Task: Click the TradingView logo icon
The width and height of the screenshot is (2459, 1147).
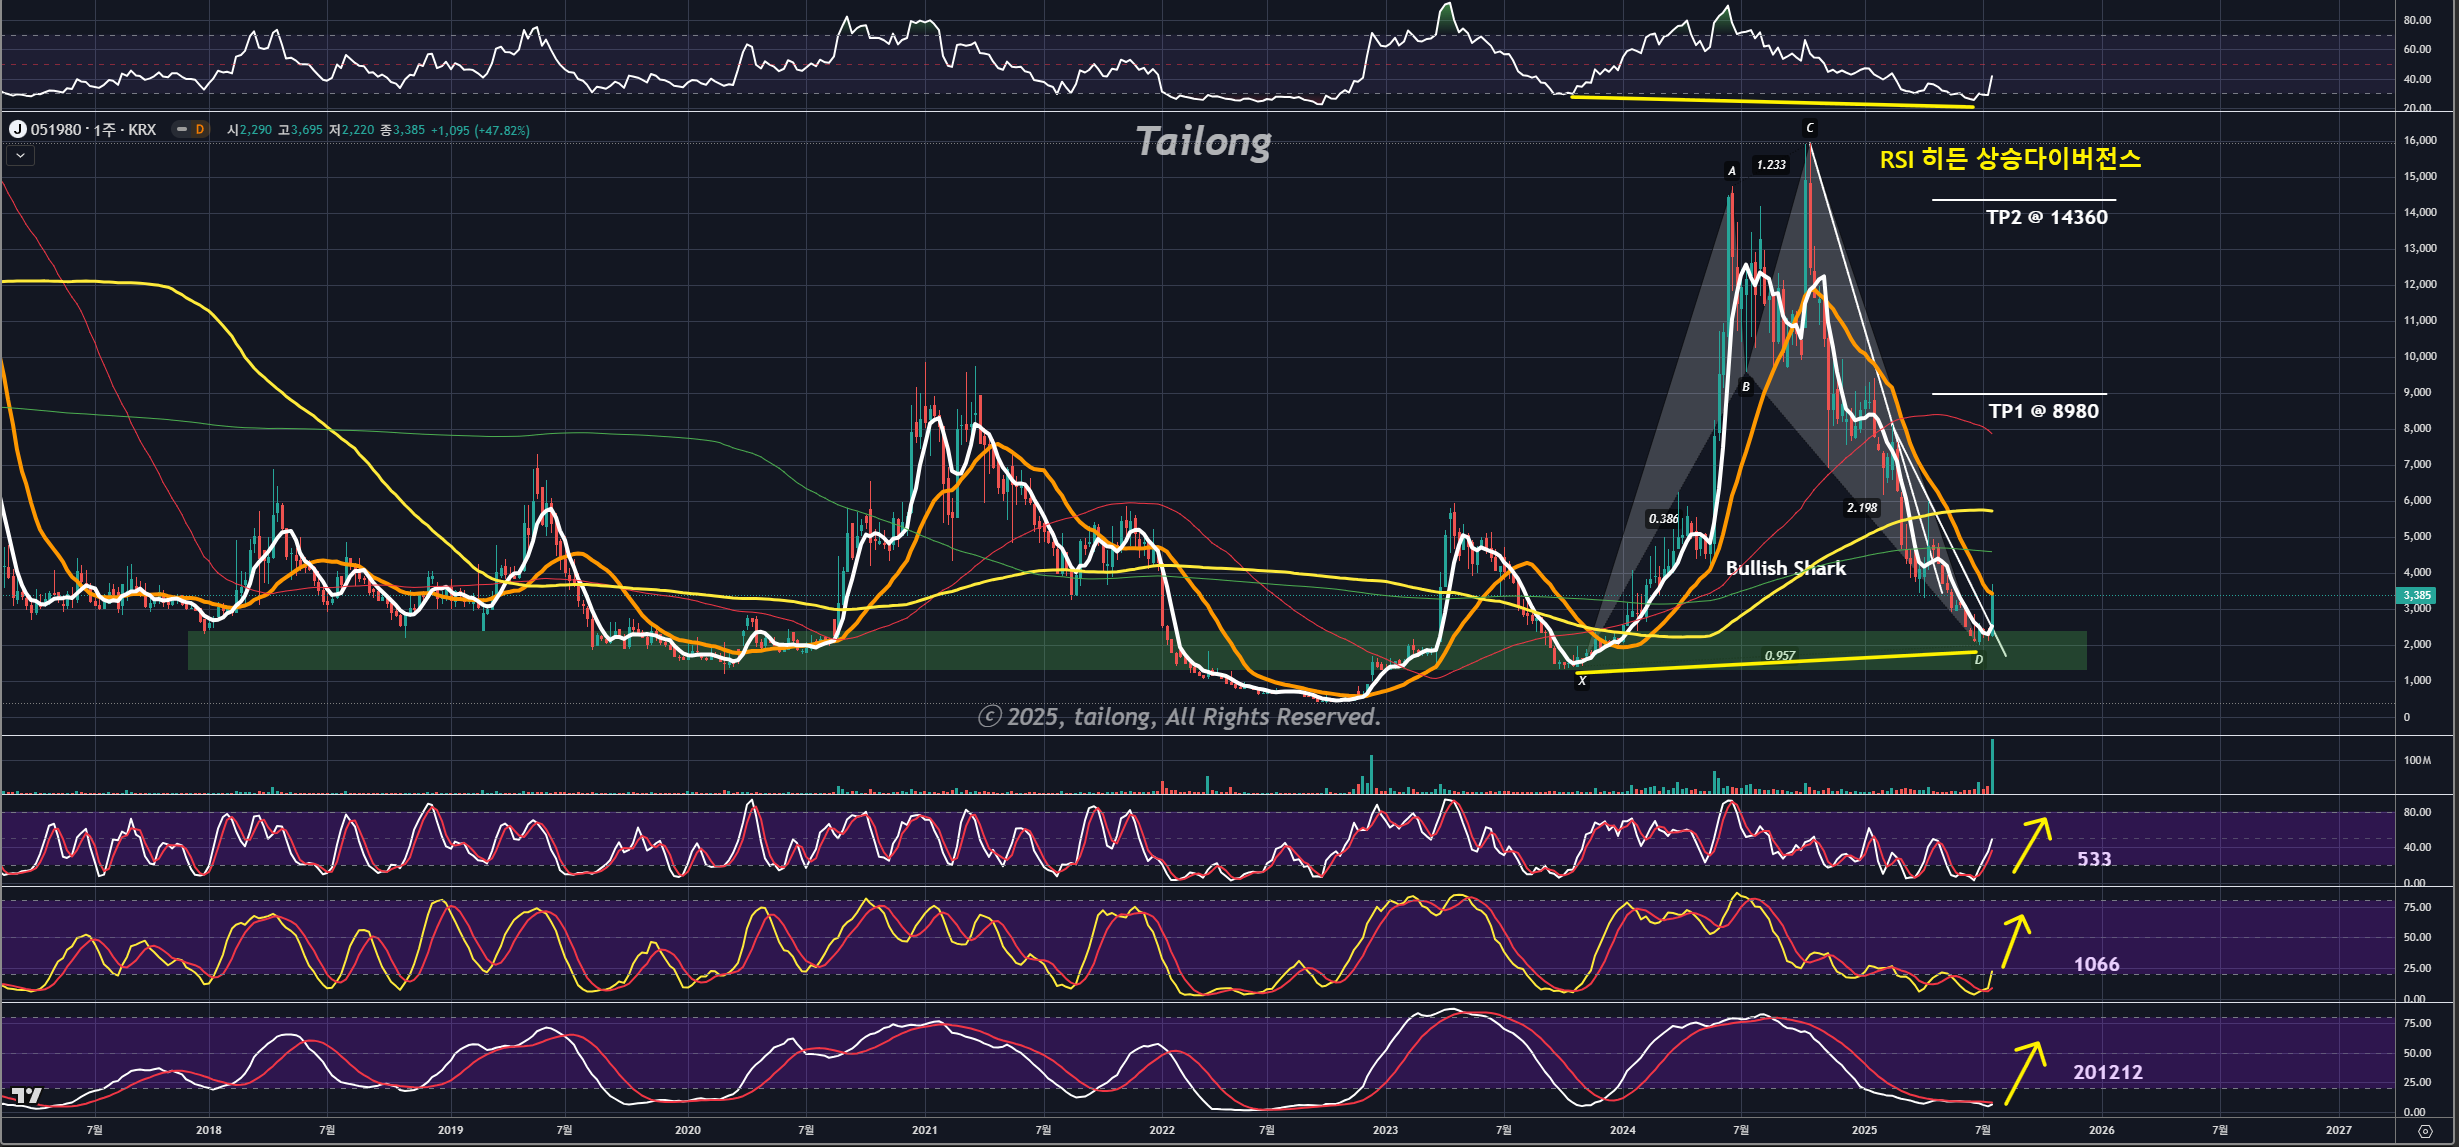Action: coord(27,1096)
